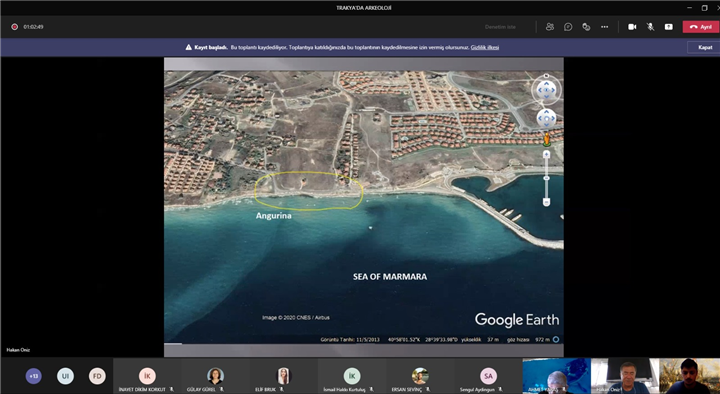
Task: Click the warning triangle icon in the banner
Action: click(189, 47)
